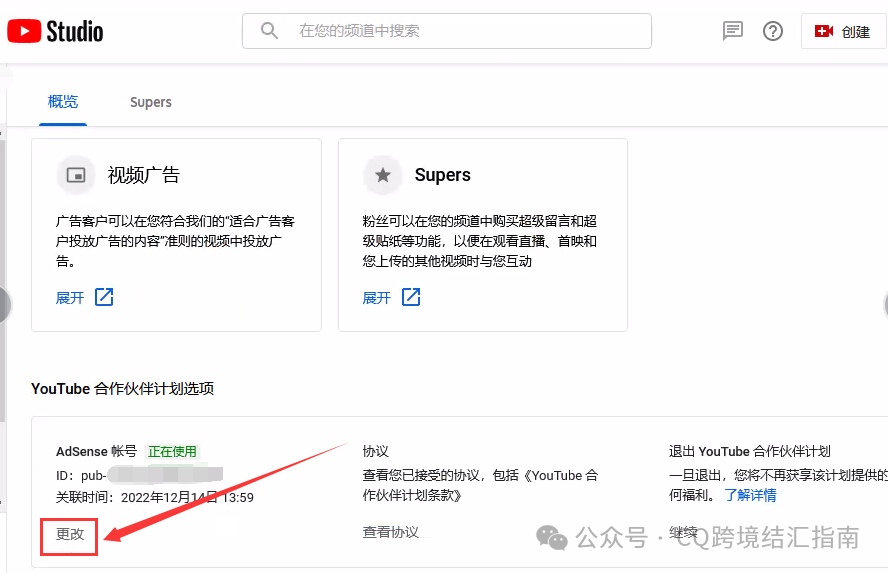
Task: Click external-link icon in Supers card
Action: tap(411, 297)
